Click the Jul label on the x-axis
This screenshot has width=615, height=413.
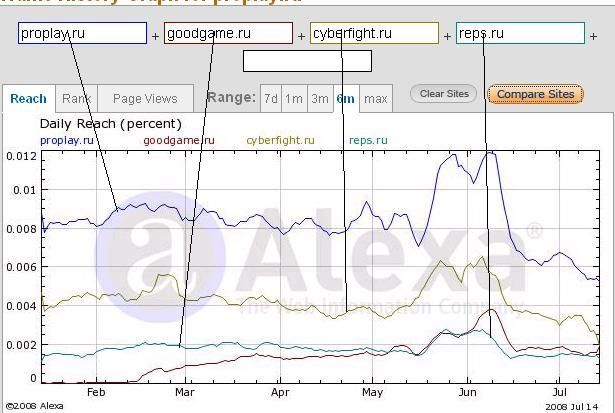560,392
